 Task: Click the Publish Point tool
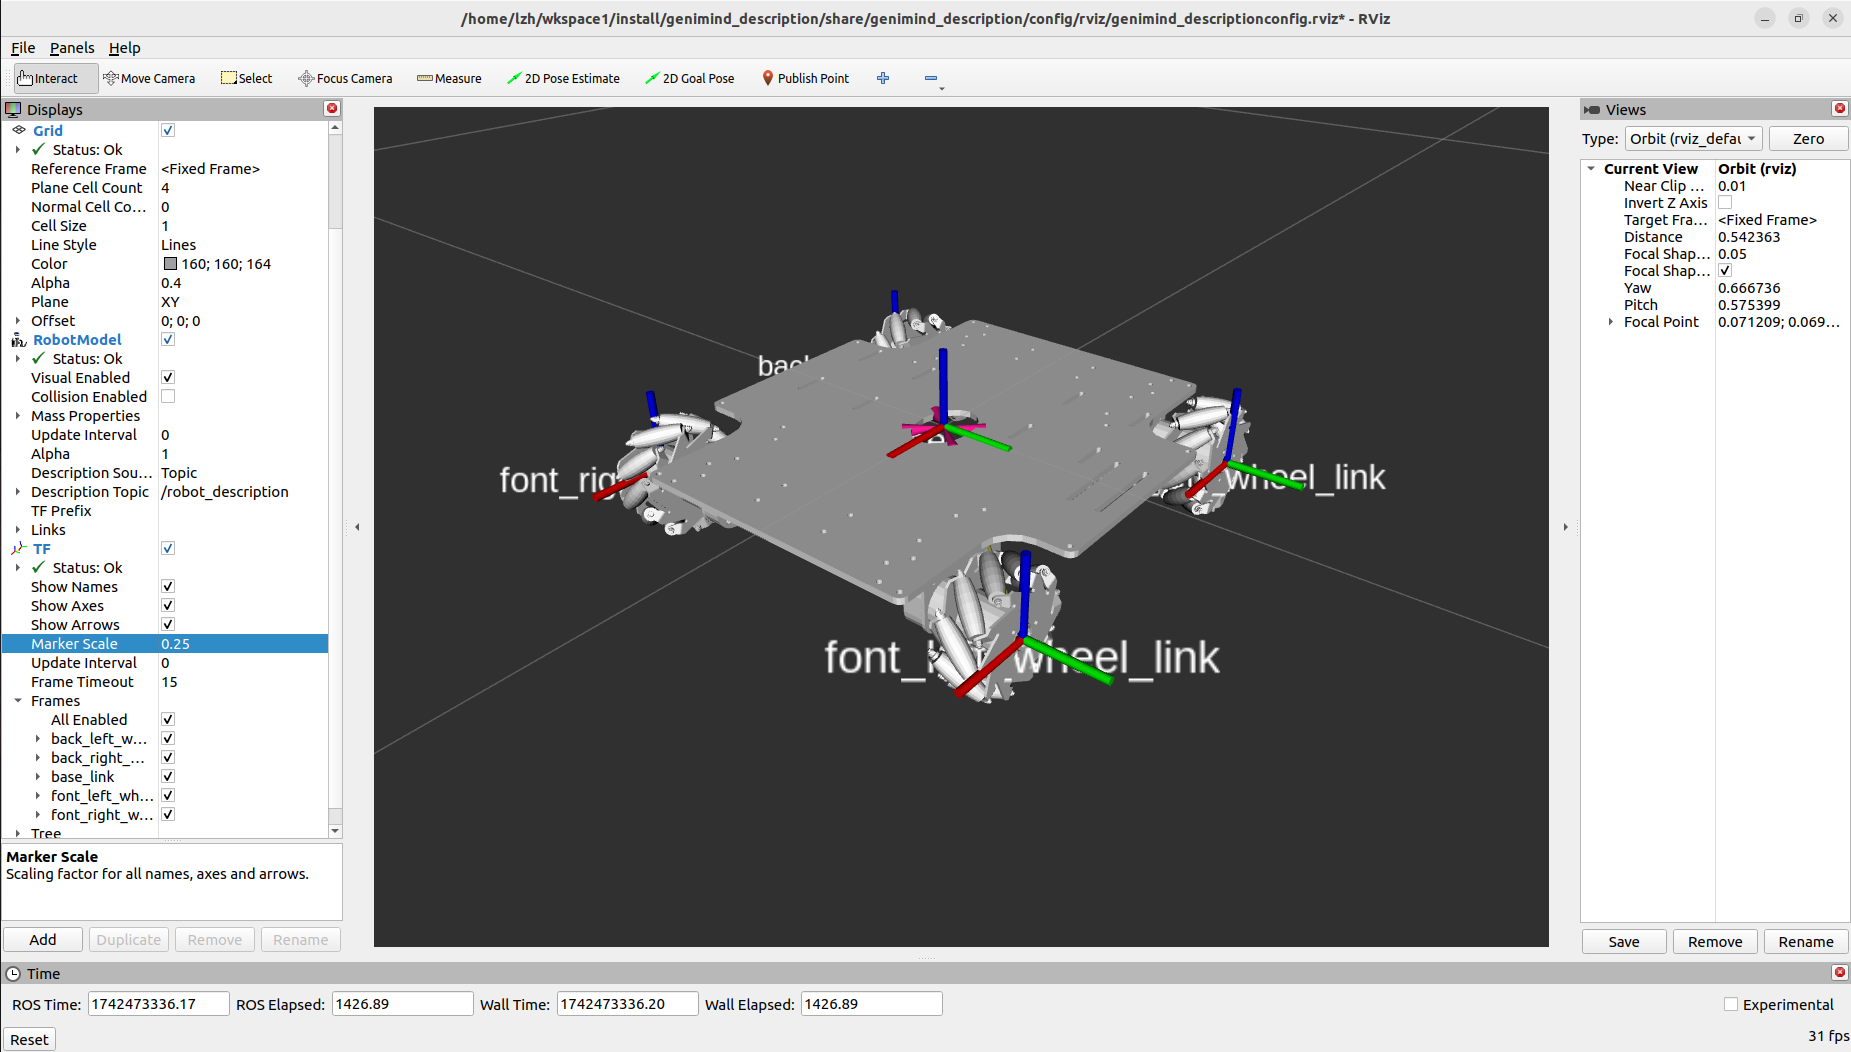click(805, 78)
